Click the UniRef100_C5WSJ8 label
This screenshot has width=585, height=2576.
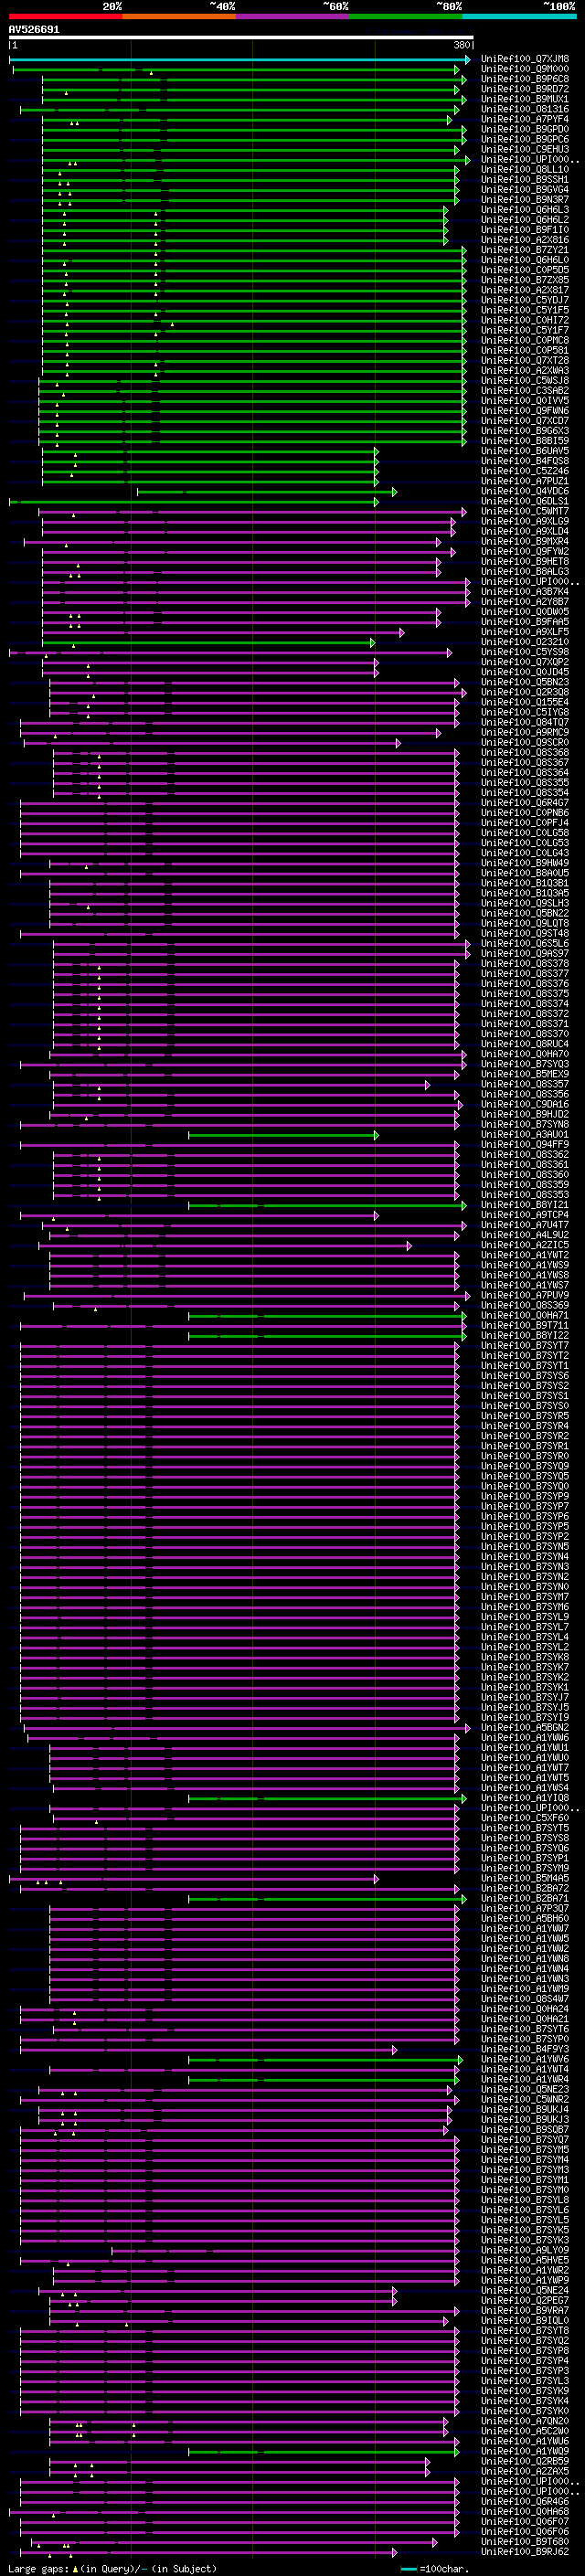pyautogui.click(x=525, y=381)
